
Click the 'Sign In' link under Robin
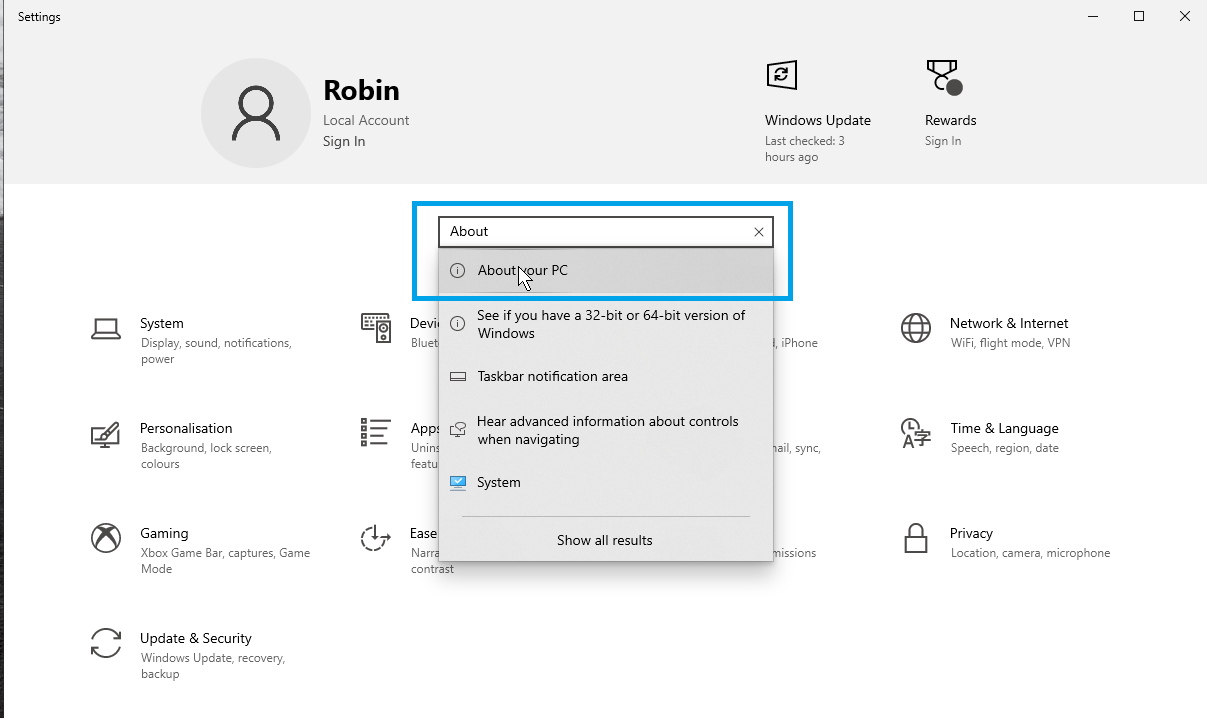point(344,141)
